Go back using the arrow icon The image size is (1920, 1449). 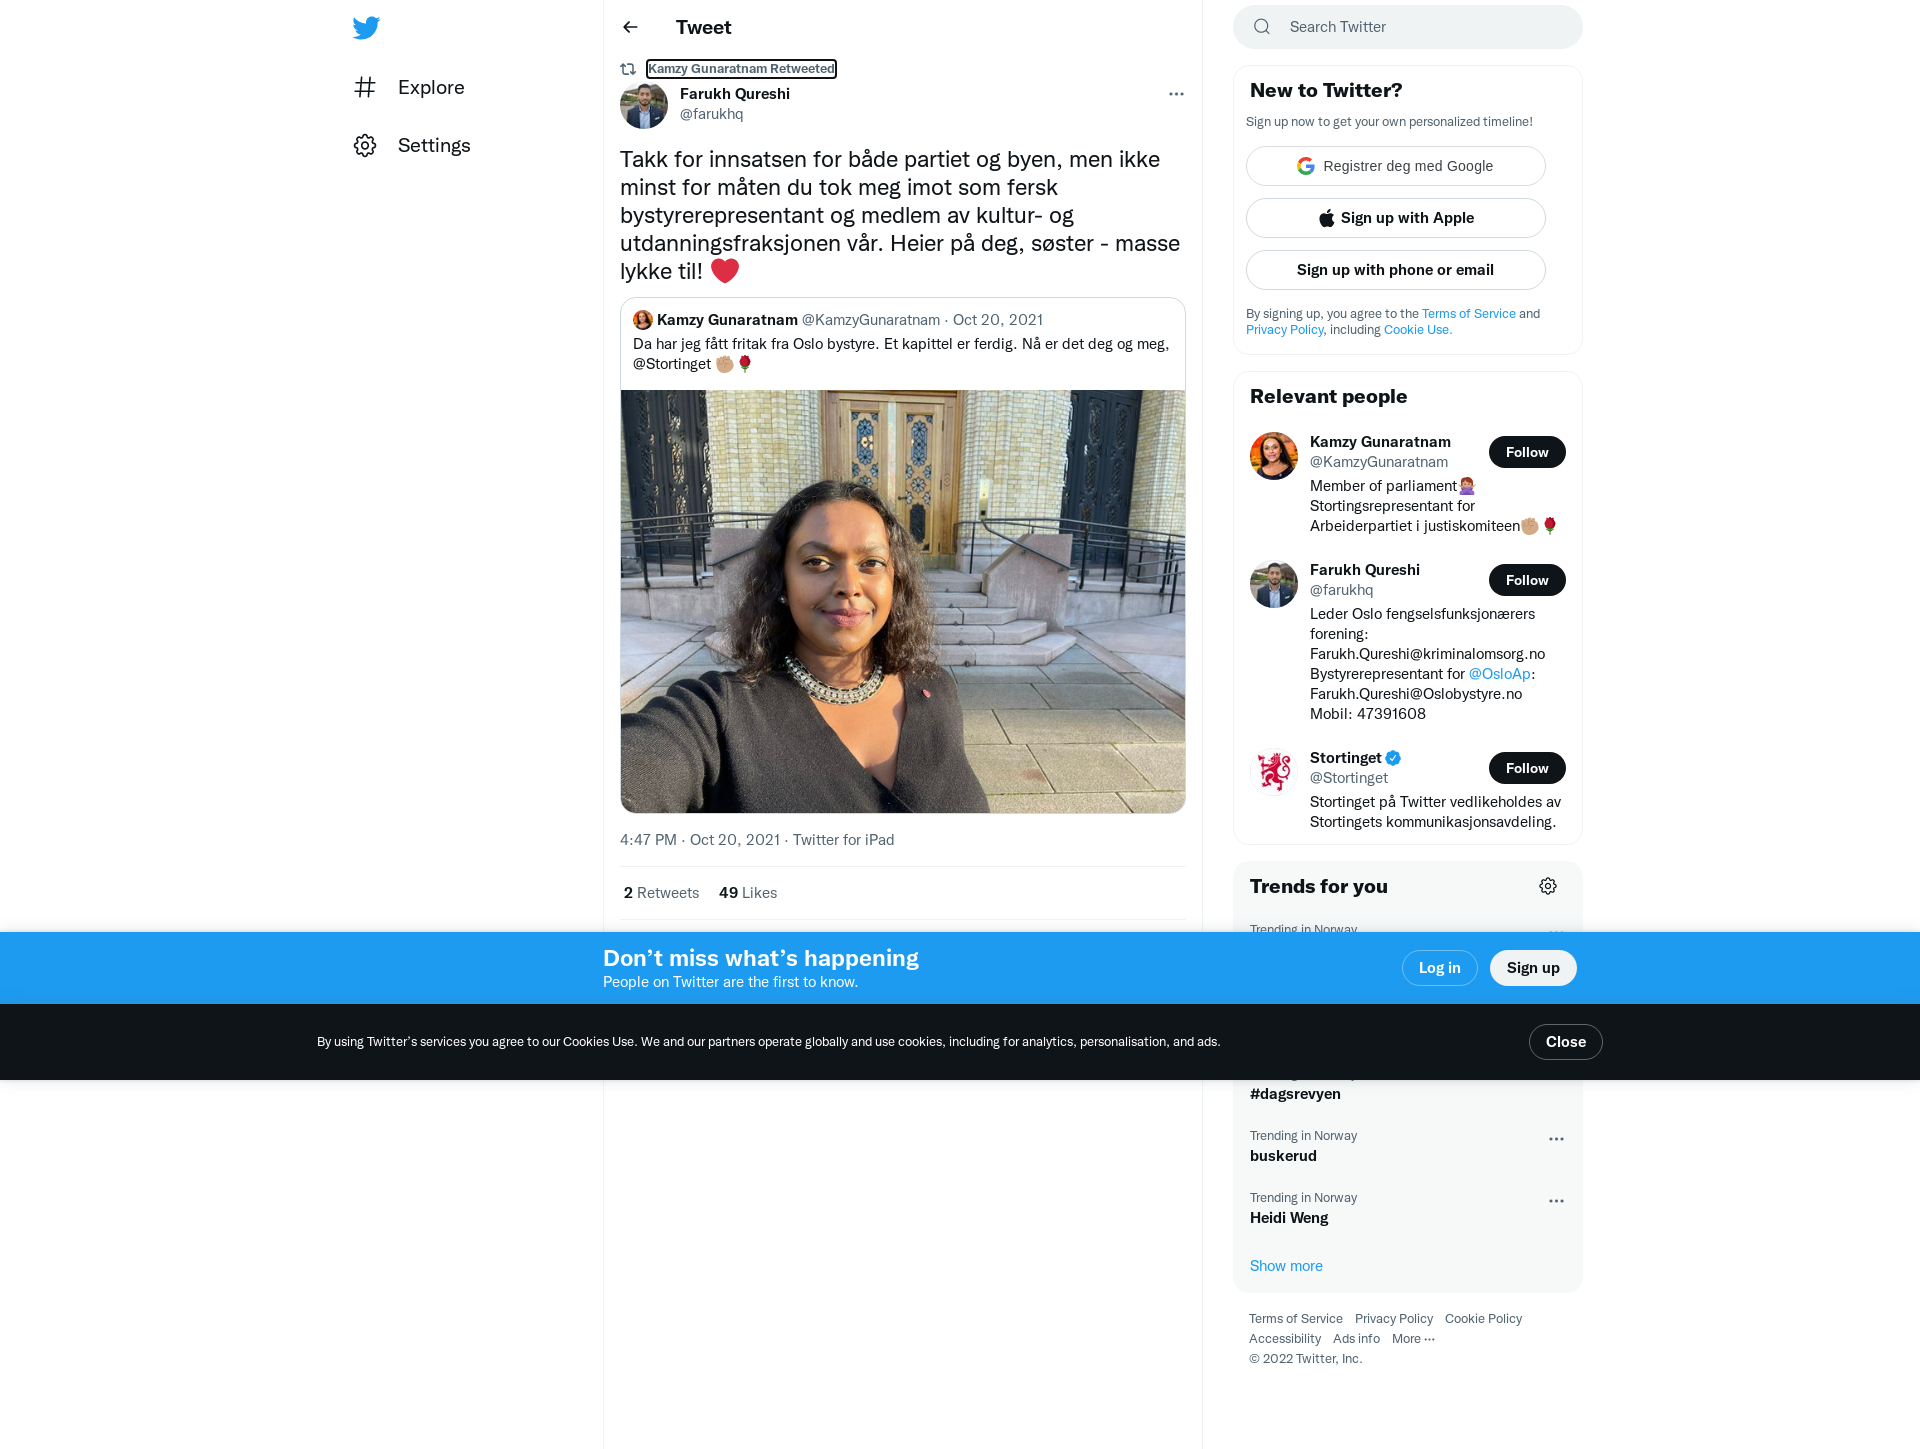coord(630,27)
